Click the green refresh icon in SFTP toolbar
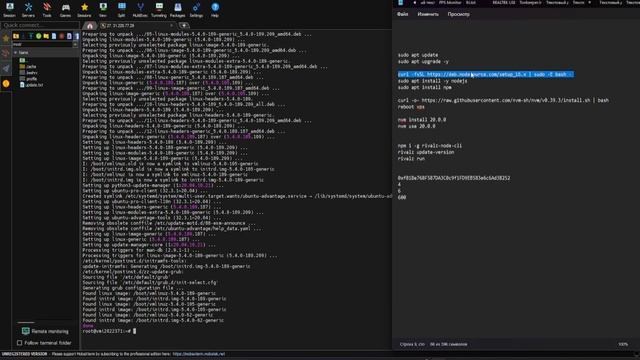The height and width of the screenshot is (360, 640). 38,36
